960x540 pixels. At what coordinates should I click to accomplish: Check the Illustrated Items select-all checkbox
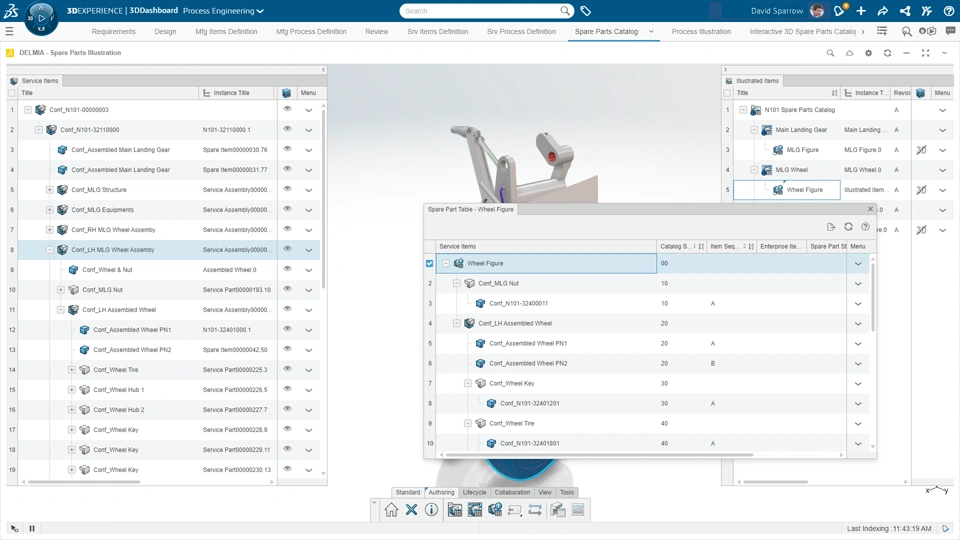point(727,93)
